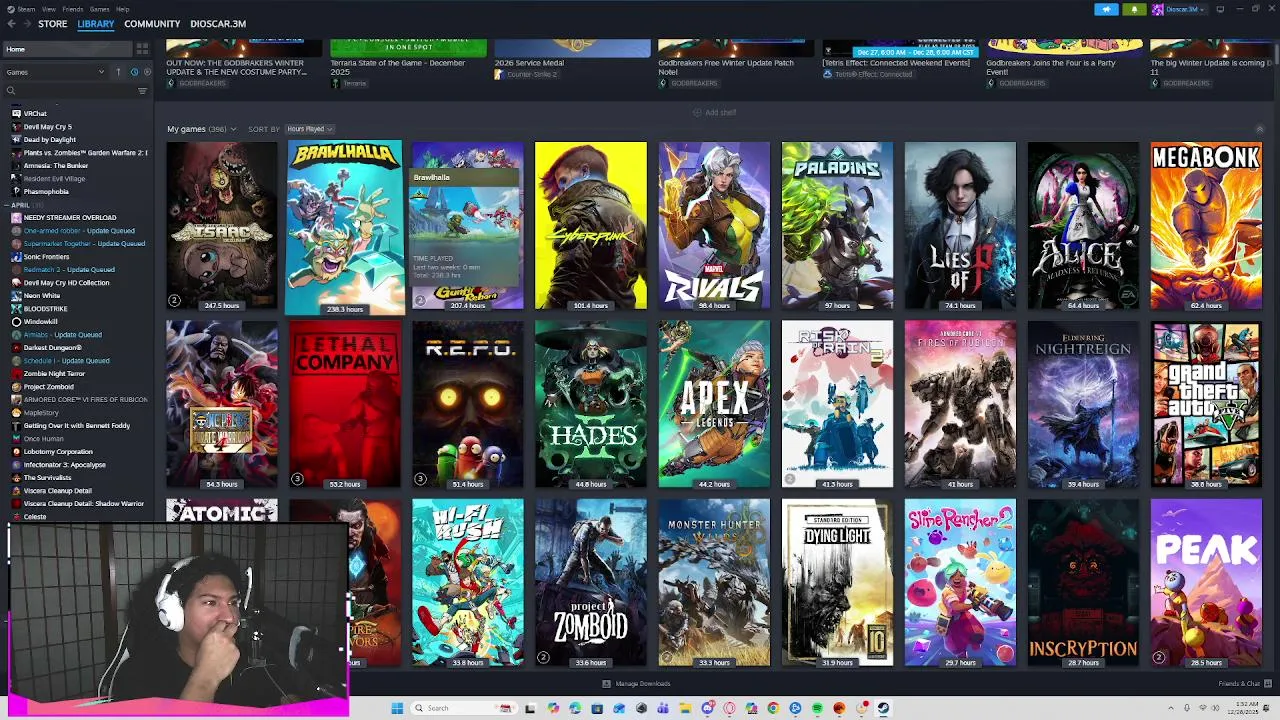This screenshot has width=1280, height=720.
Task: Open the Games filter dropdown
Action: (x=55, y=72)
